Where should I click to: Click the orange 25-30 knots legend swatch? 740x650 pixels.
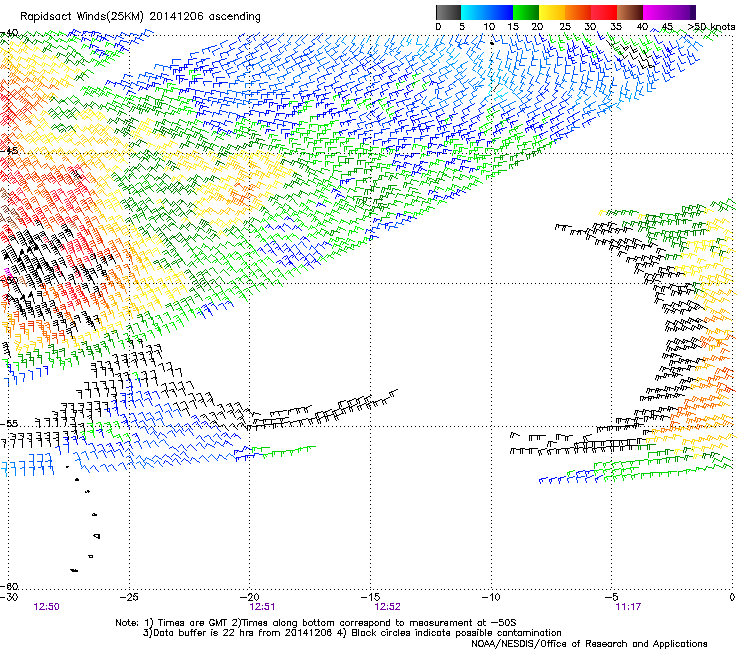[x=578, y=12]
